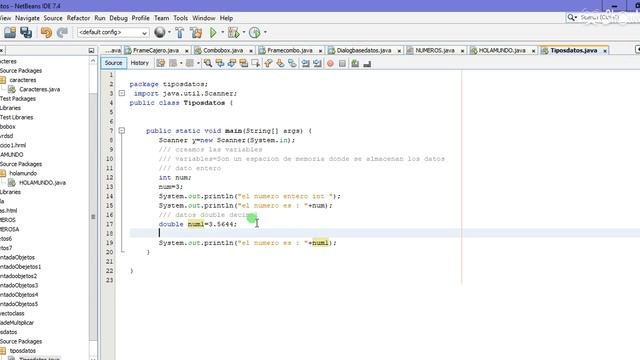This screenshot has width=640, height=360.
Task: Open the Navigate menu
Action: click(27, 18)
